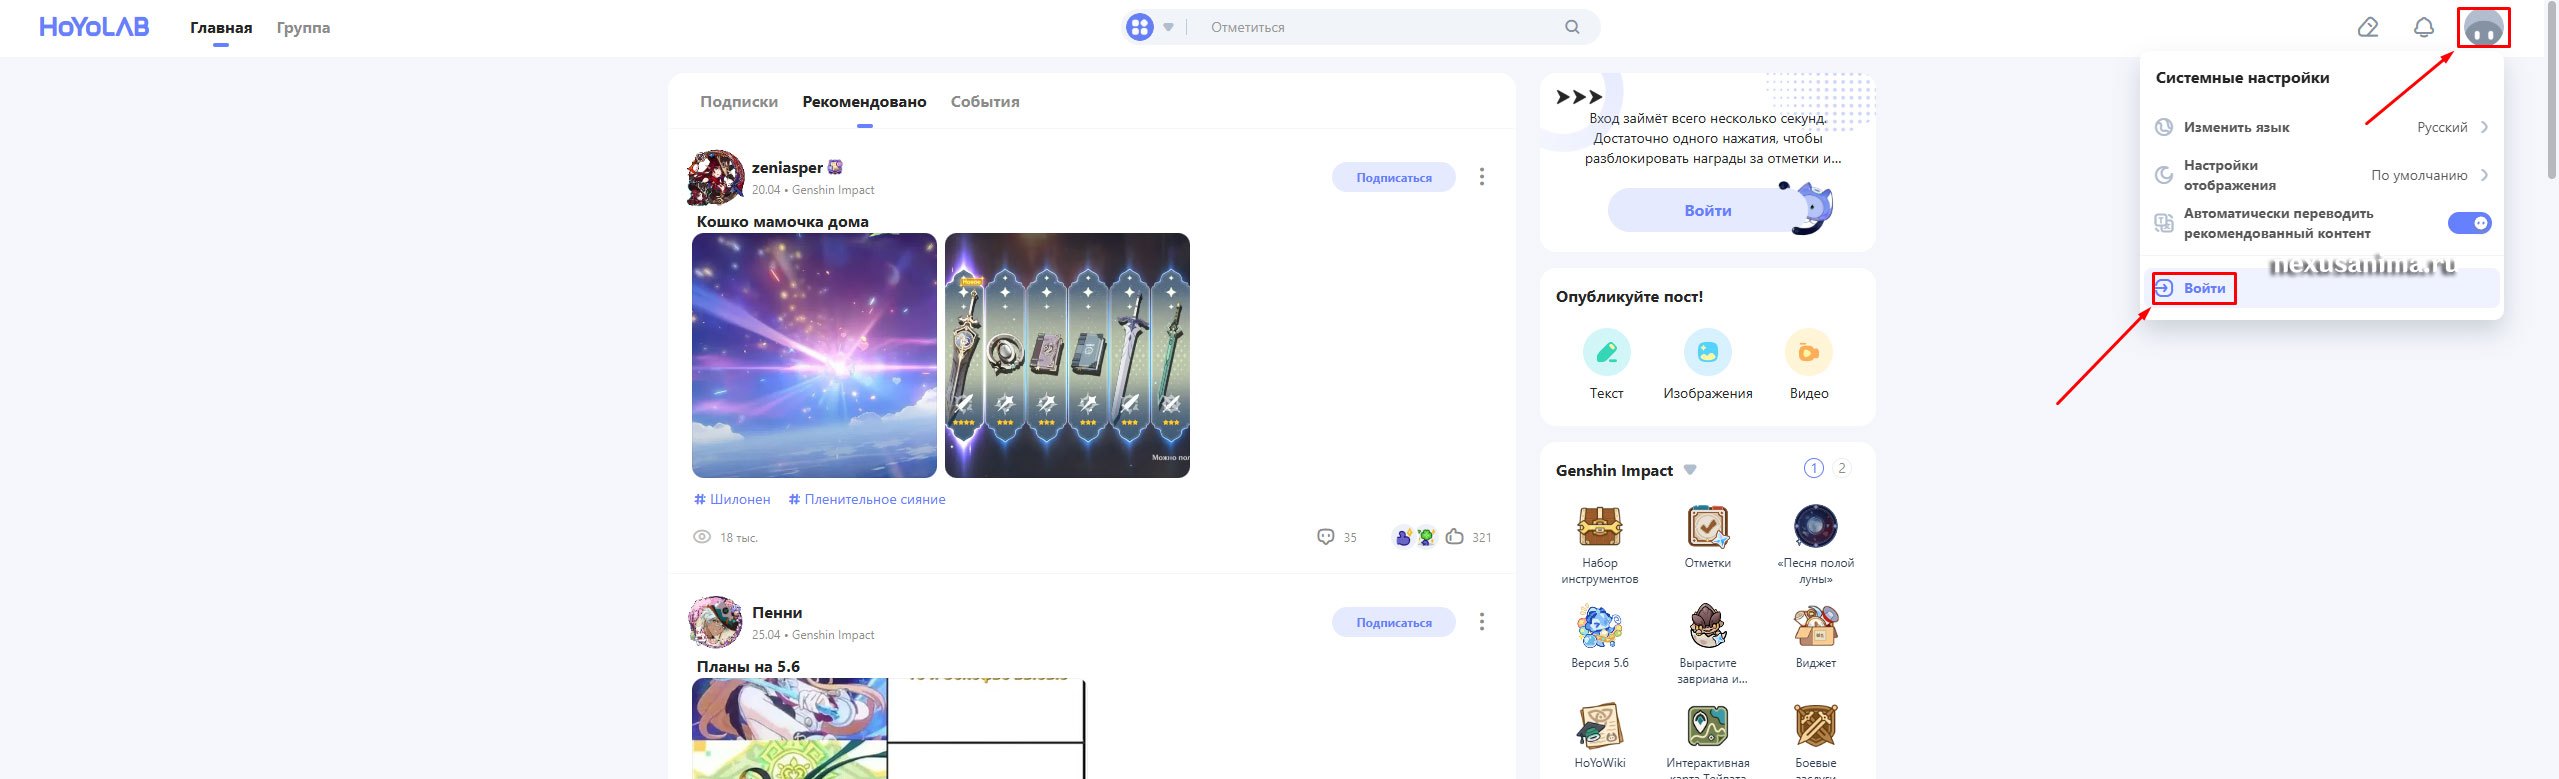Viewport: 2559px width, 779px height.
Task: Run search with the magnifier icon
Action: coord(1572,27)
